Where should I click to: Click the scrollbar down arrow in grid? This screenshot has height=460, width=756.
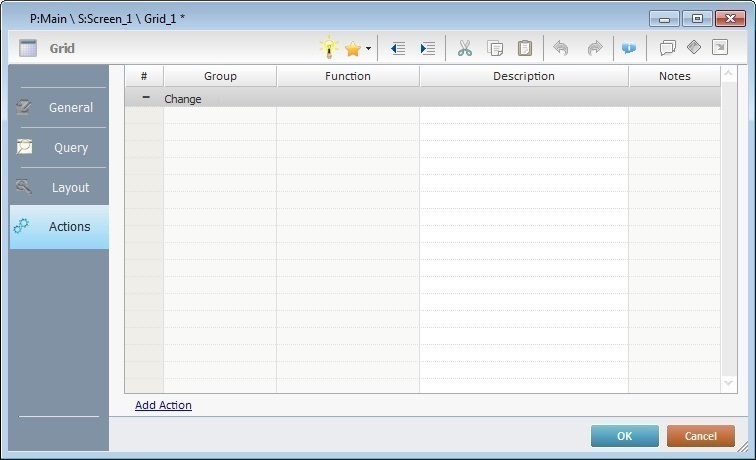click(728, 383)
